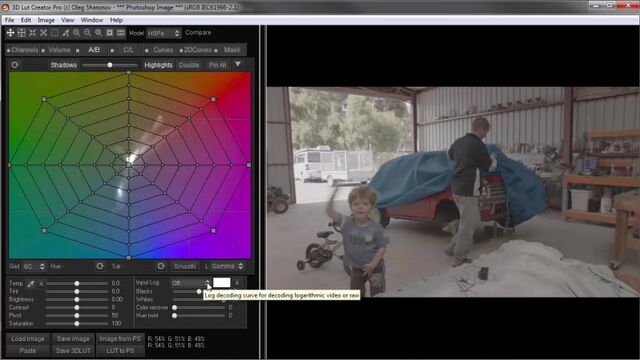Click the Saturation slider handle
640x360 pixels.
pos(77,323)
